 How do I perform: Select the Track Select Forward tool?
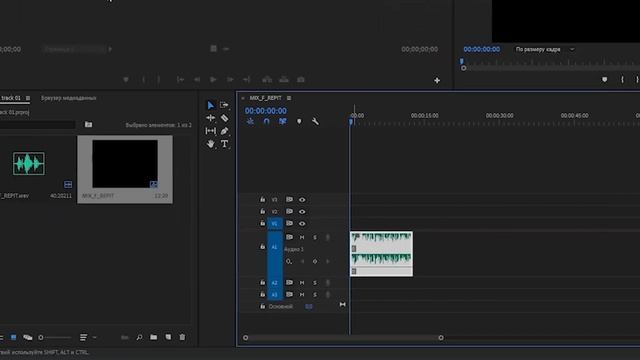click(224, 105)
